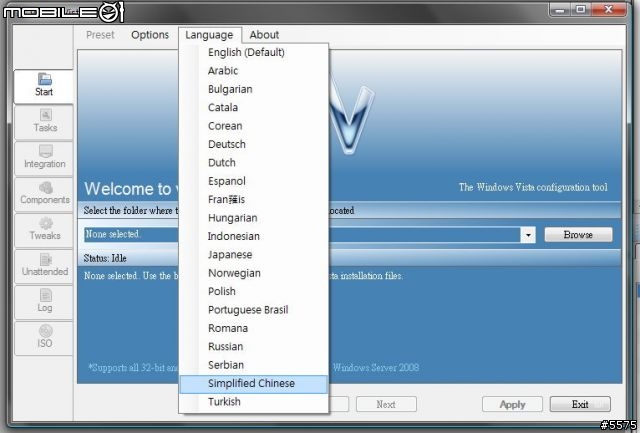Maximize the vLite window

581,9
